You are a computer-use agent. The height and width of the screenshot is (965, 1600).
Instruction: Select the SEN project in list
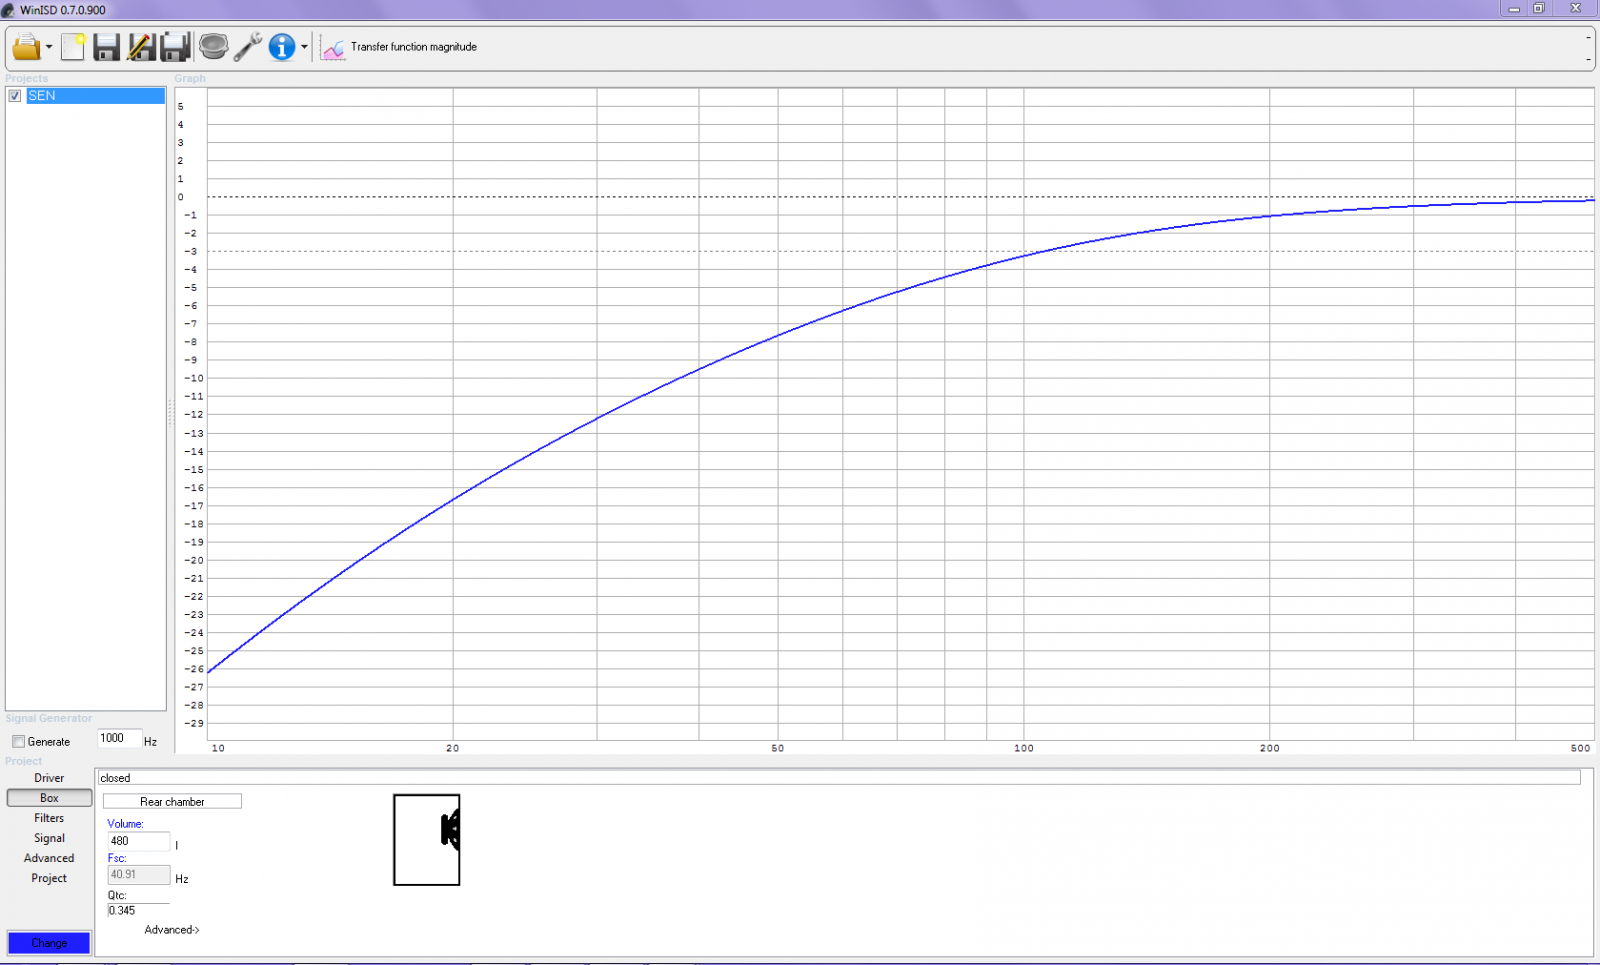[x=95, y=96]
